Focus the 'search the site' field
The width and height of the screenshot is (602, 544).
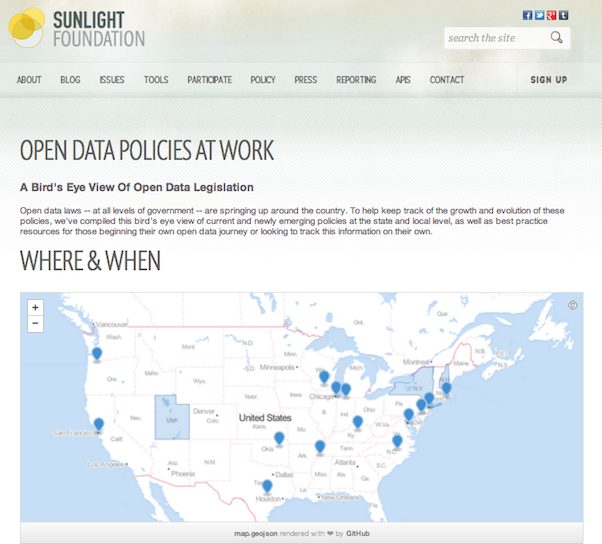(494, 38)
